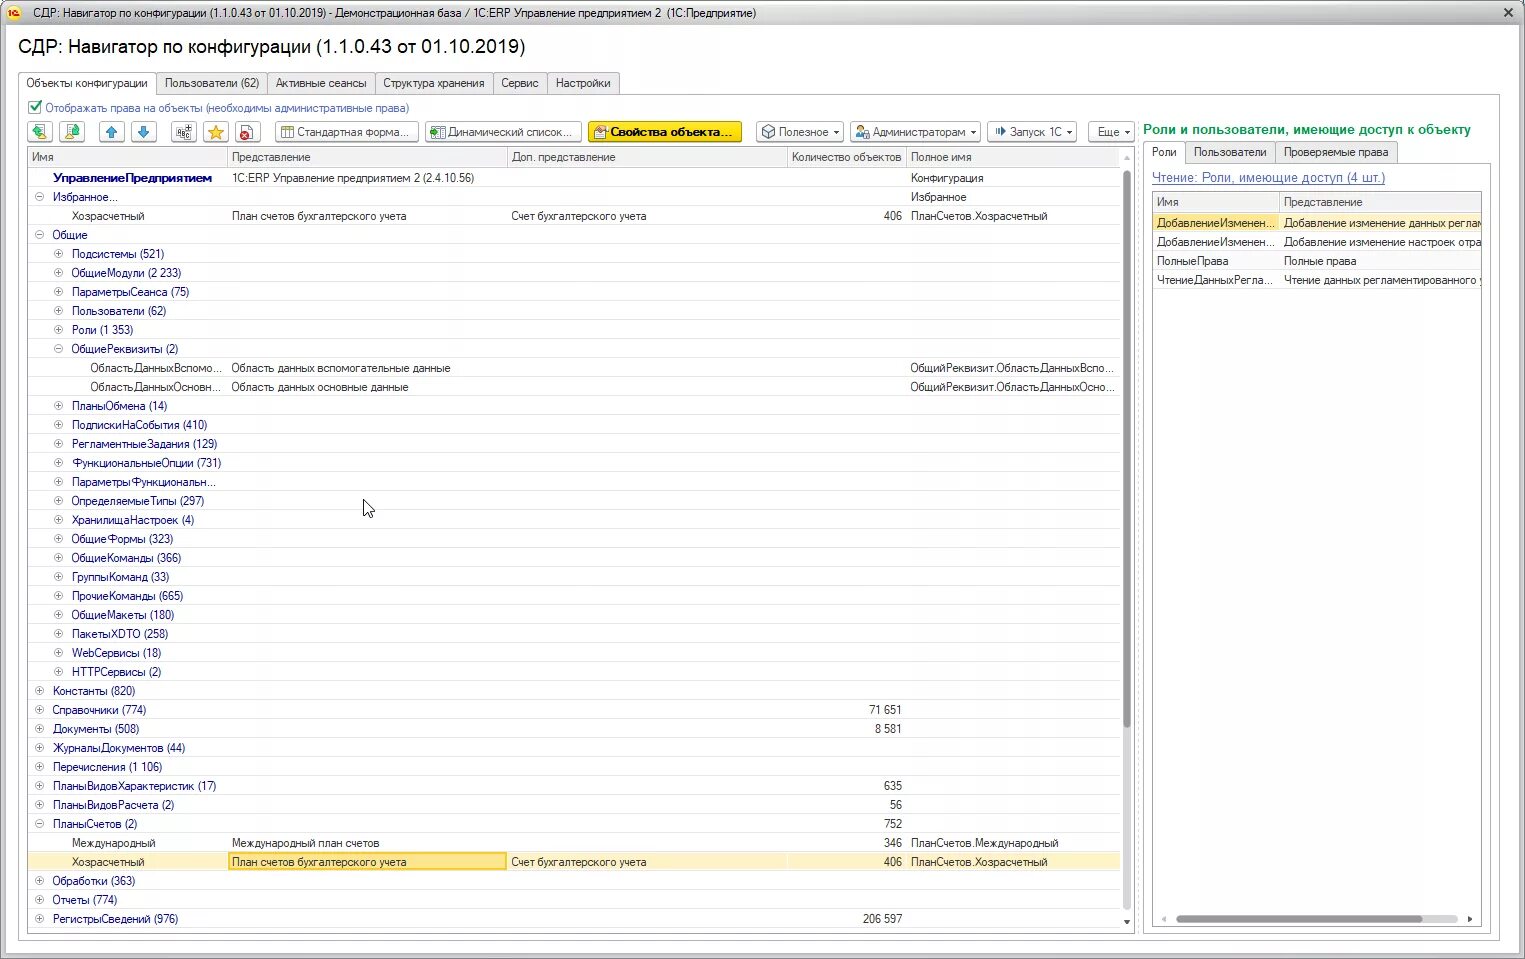Viewport: 1525px width, 959px height.
Task: Select the 'Отчеты (774)' row
Action: [574, 900]
